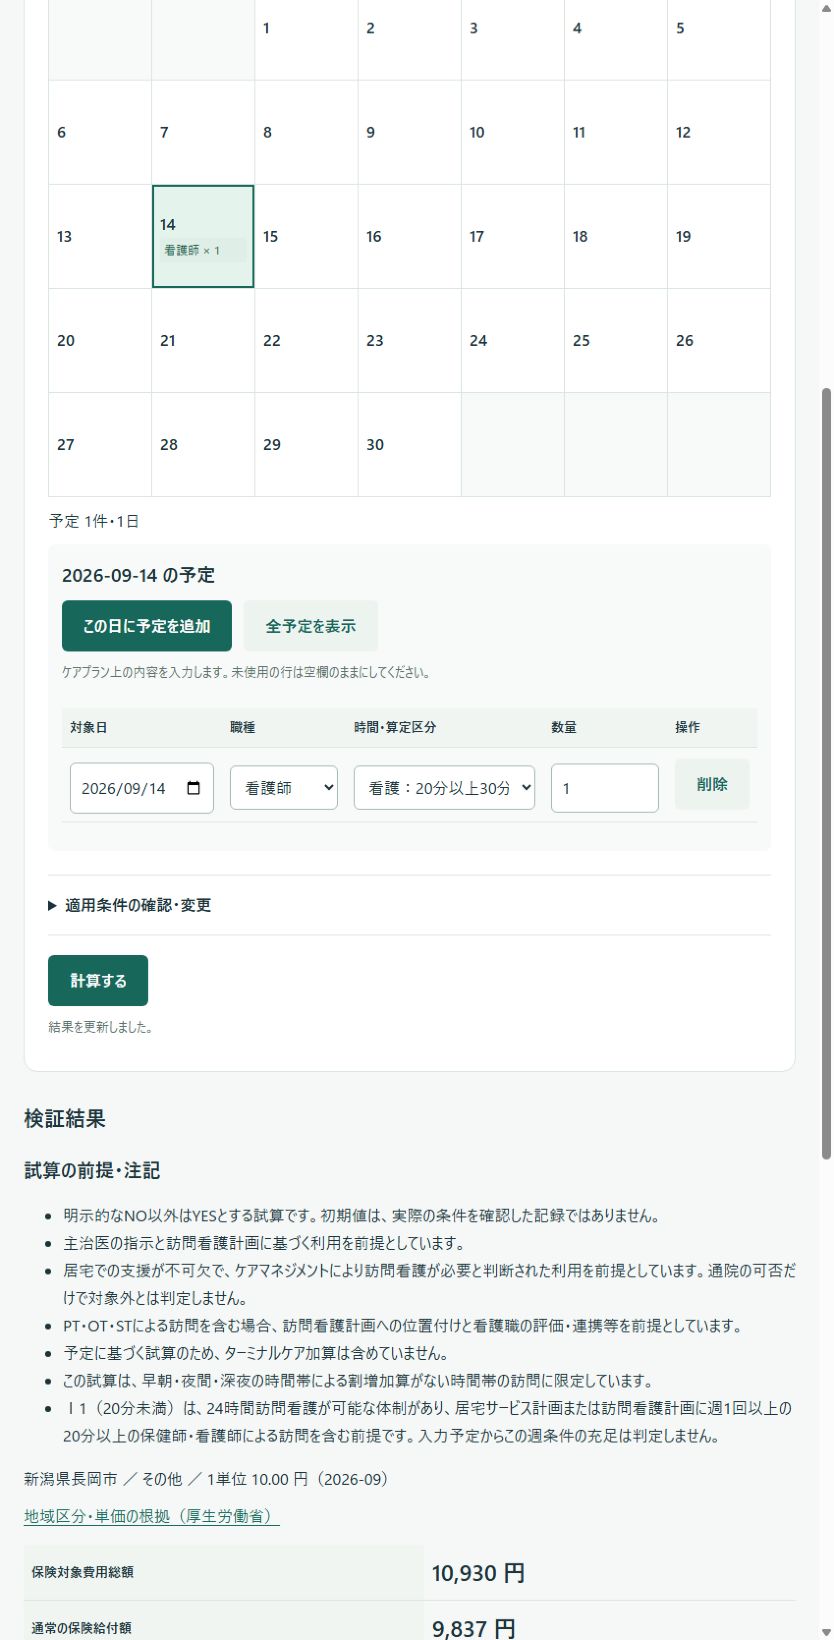Open the date picker calendar icon
The image size is (834, 1640).
(x=194, y=788)
